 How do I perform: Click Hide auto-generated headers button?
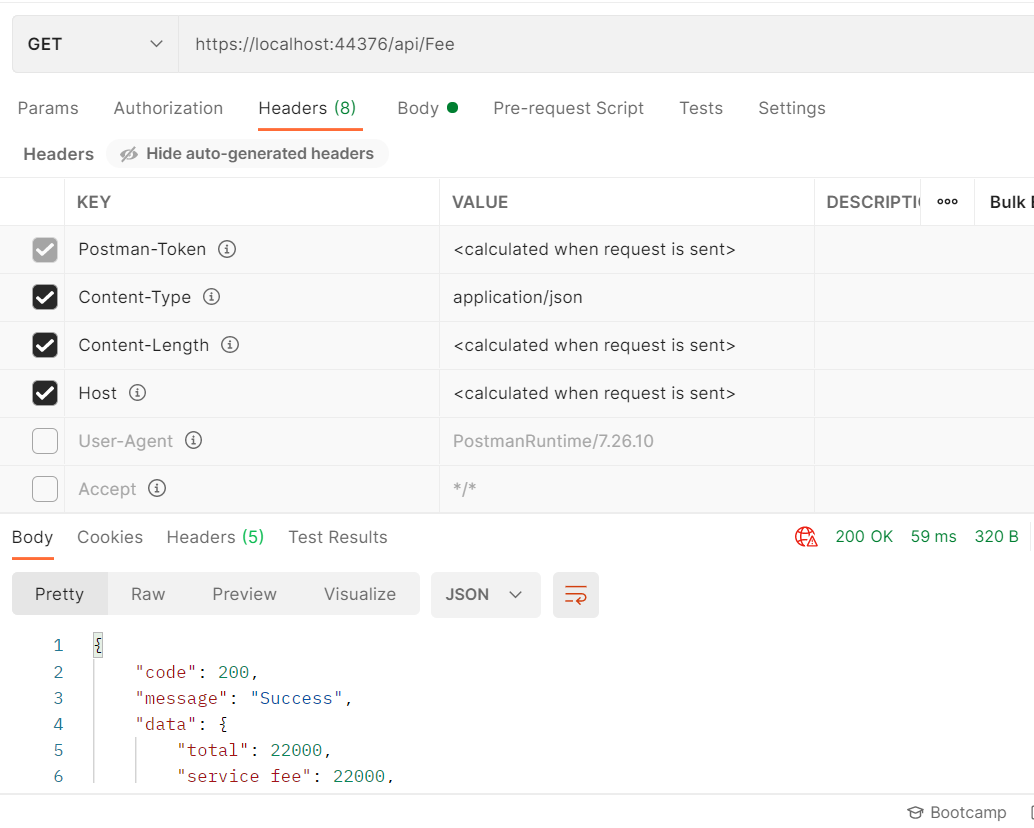click(x=247, y=154)
